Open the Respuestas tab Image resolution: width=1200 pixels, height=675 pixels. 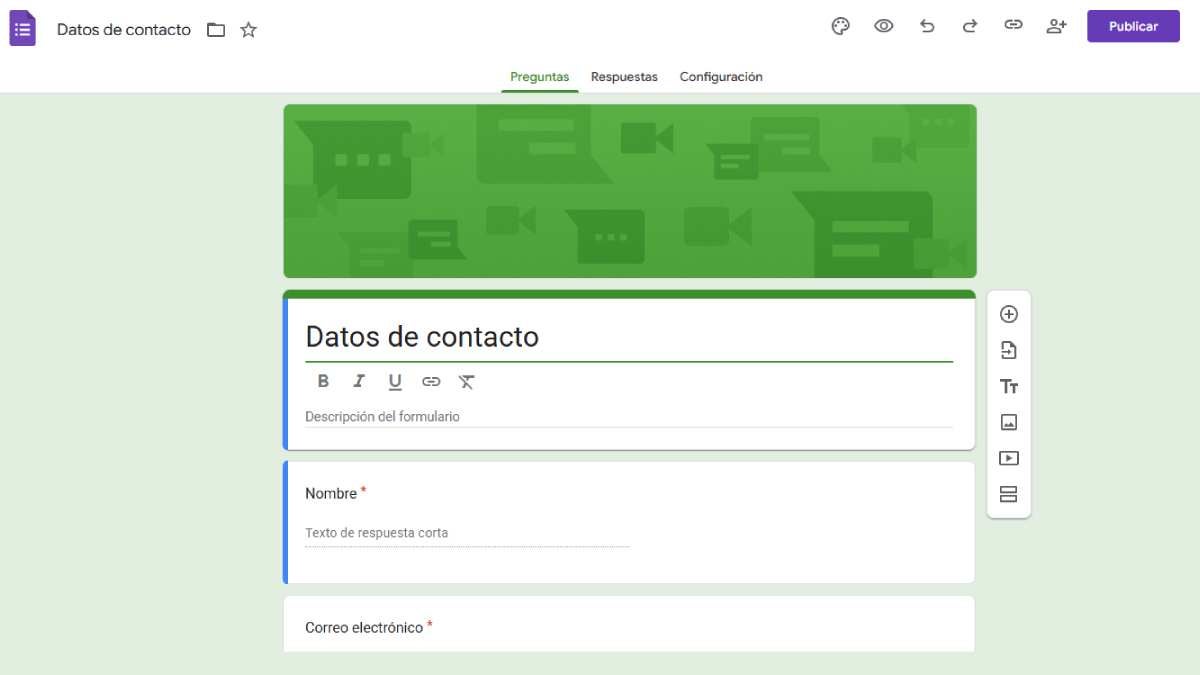(624, 77)
